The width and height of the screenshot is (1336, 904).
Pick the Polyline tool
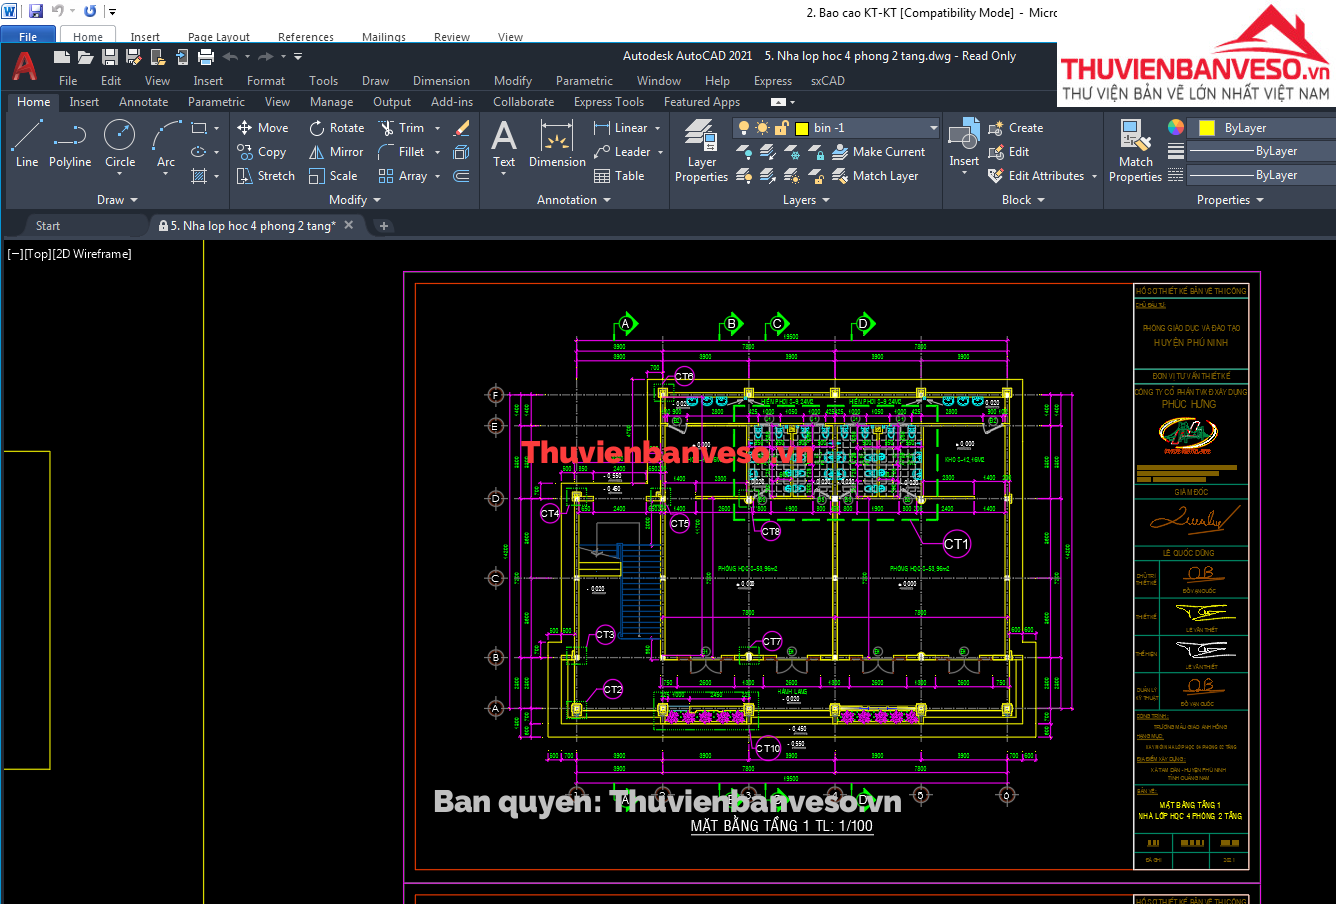(x=70, y=143)
